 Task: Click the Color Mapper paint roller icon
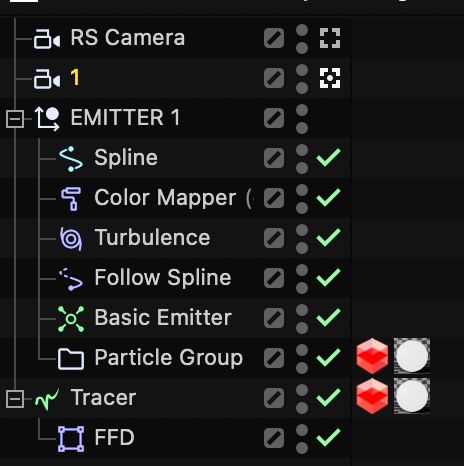(x=71, y=199)
